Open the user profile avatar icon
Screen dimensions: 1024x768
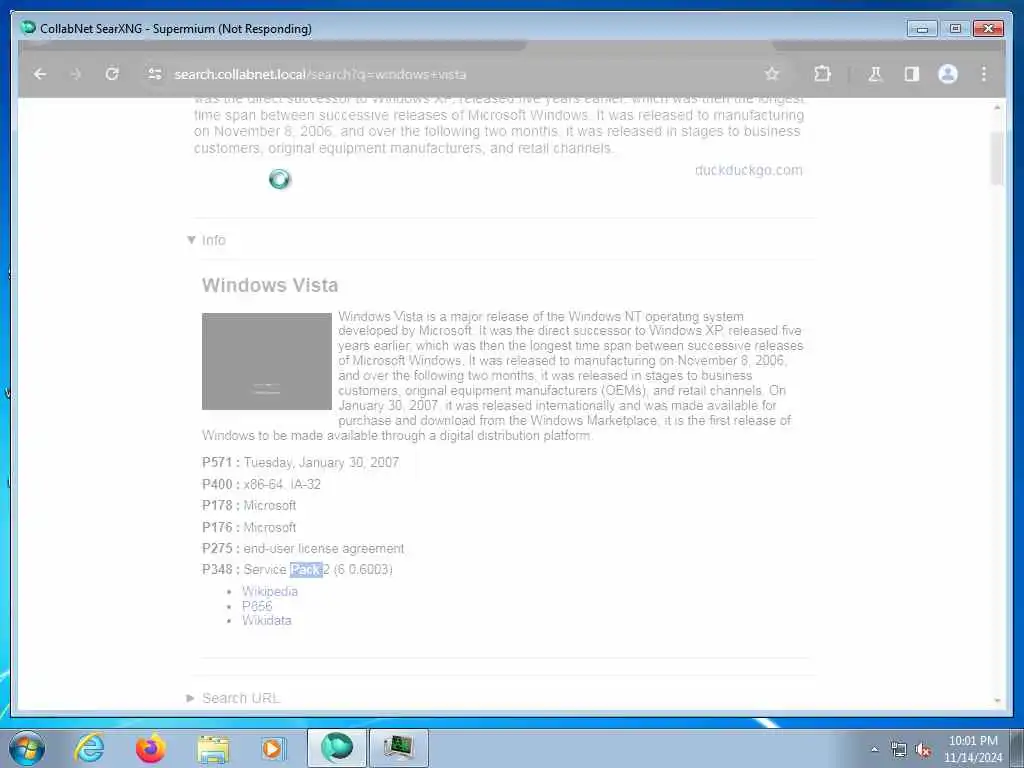(x=948, y=74)
